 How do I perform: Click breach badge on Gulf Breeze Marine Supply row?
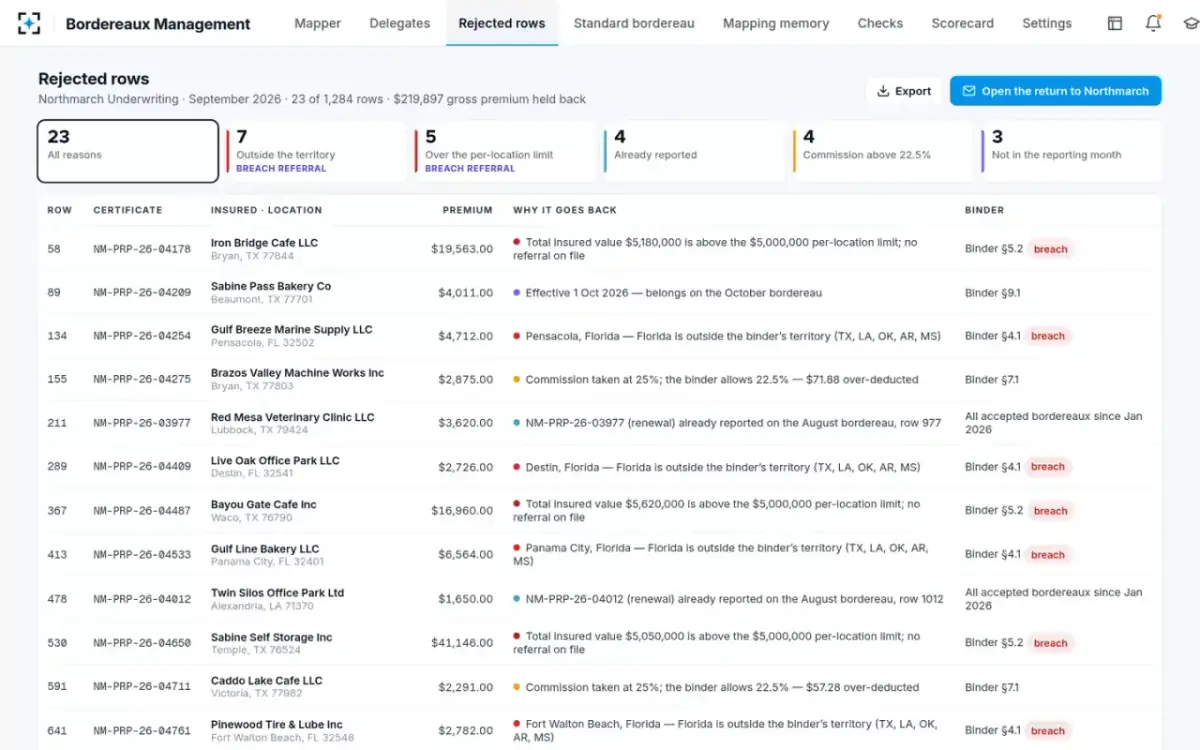point(1048,336)
